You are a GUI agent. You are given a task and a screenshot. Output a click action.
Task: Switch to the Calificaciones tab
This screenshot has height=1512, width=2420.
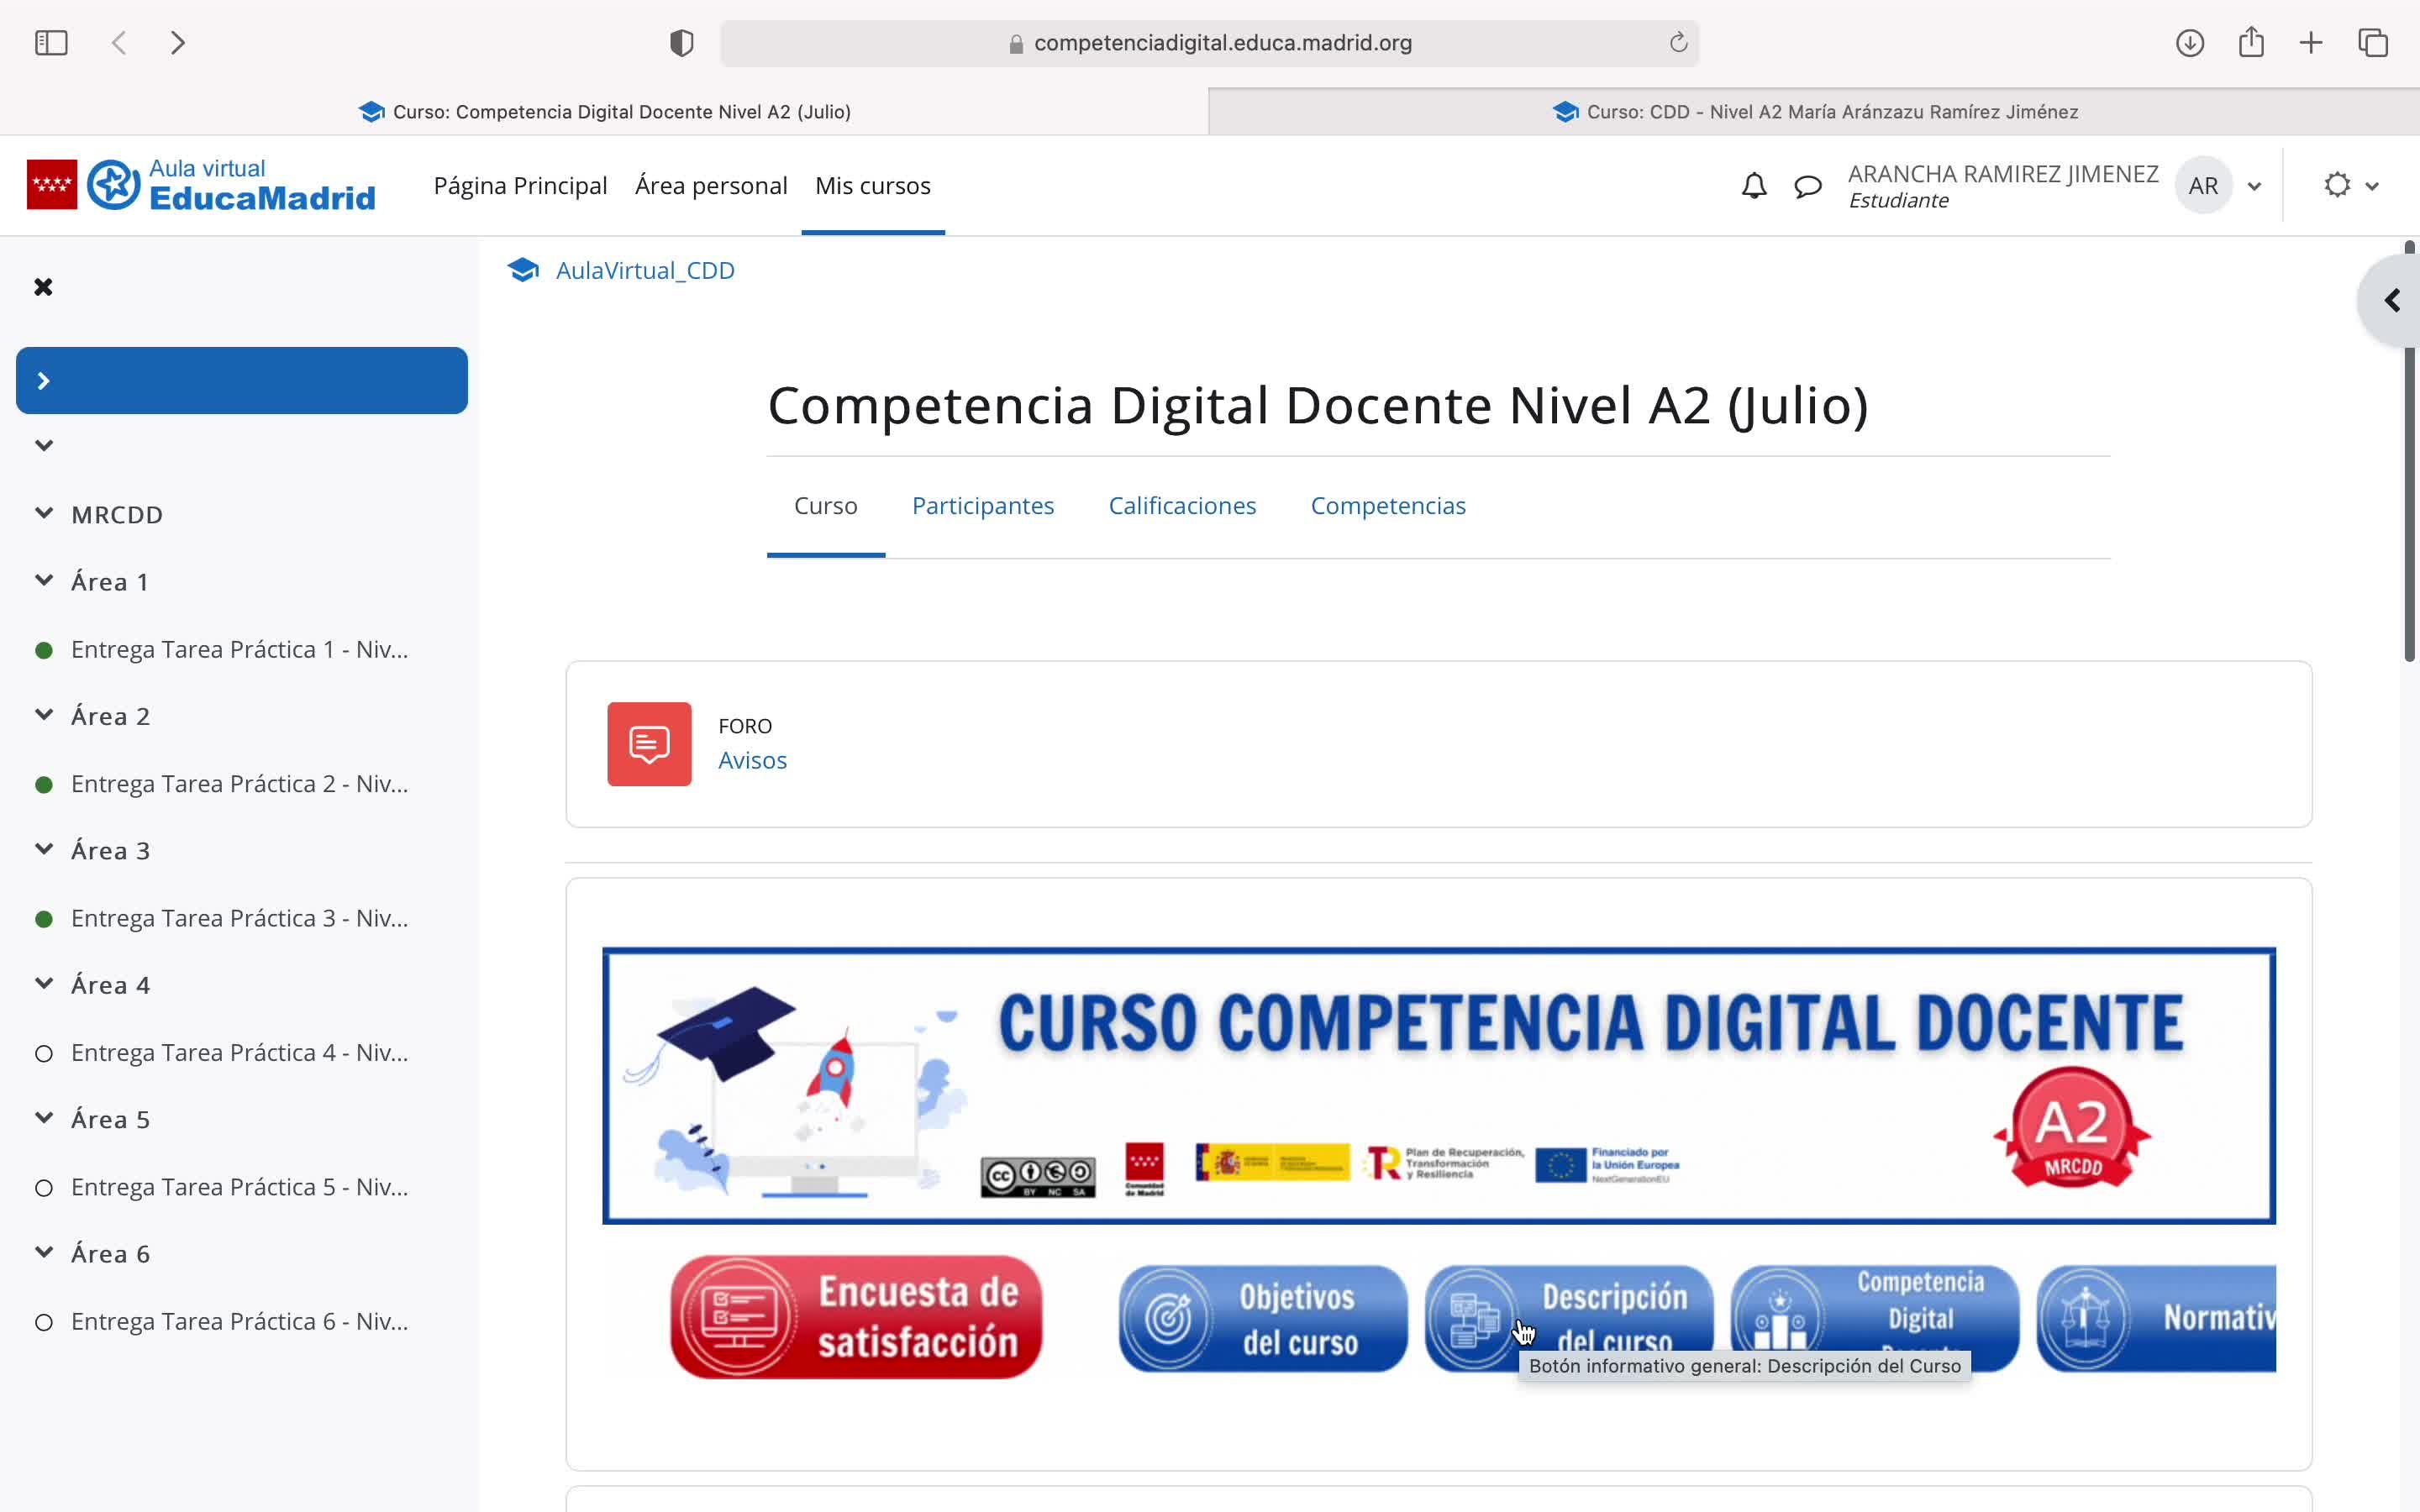[1182, 506]
